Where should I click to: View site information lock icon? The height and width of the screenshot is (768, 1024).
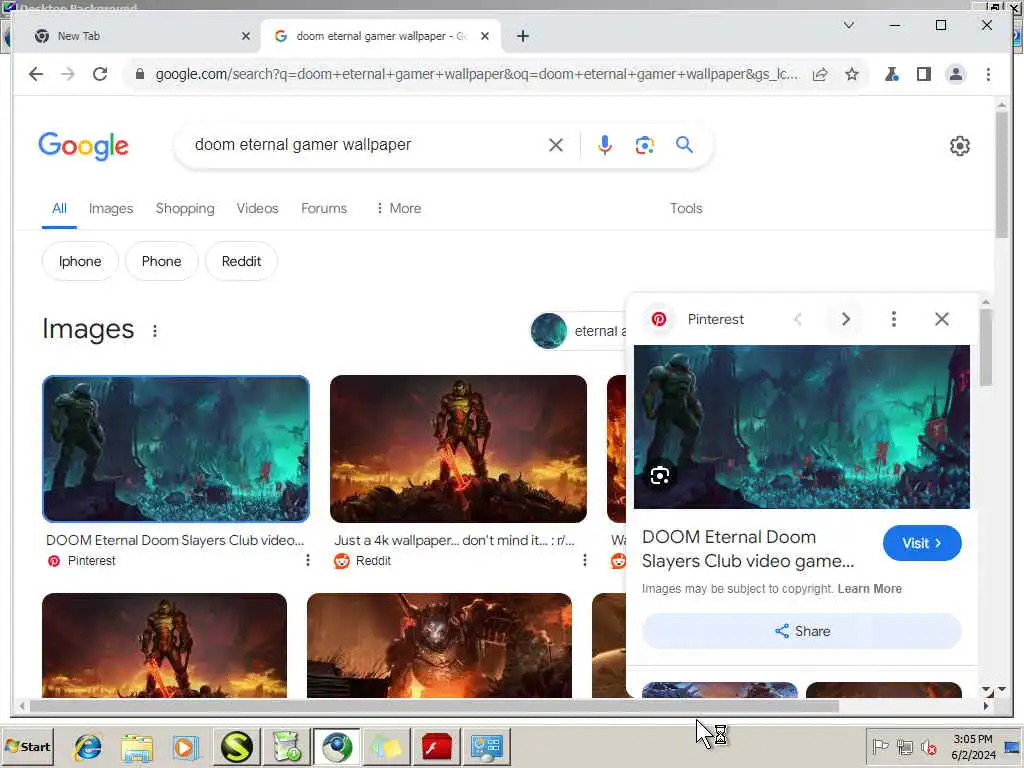click(139, 74)
